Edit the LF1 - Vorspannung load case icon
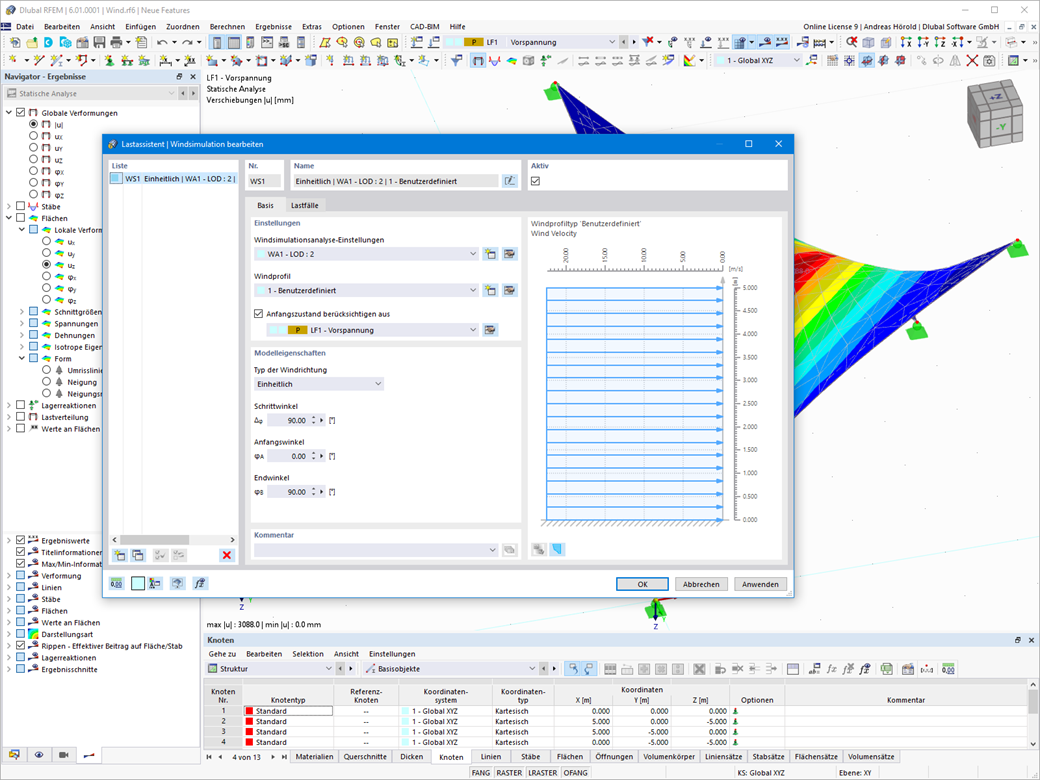The height and width of the screenshot is (780, 1040). coord(490,329)
